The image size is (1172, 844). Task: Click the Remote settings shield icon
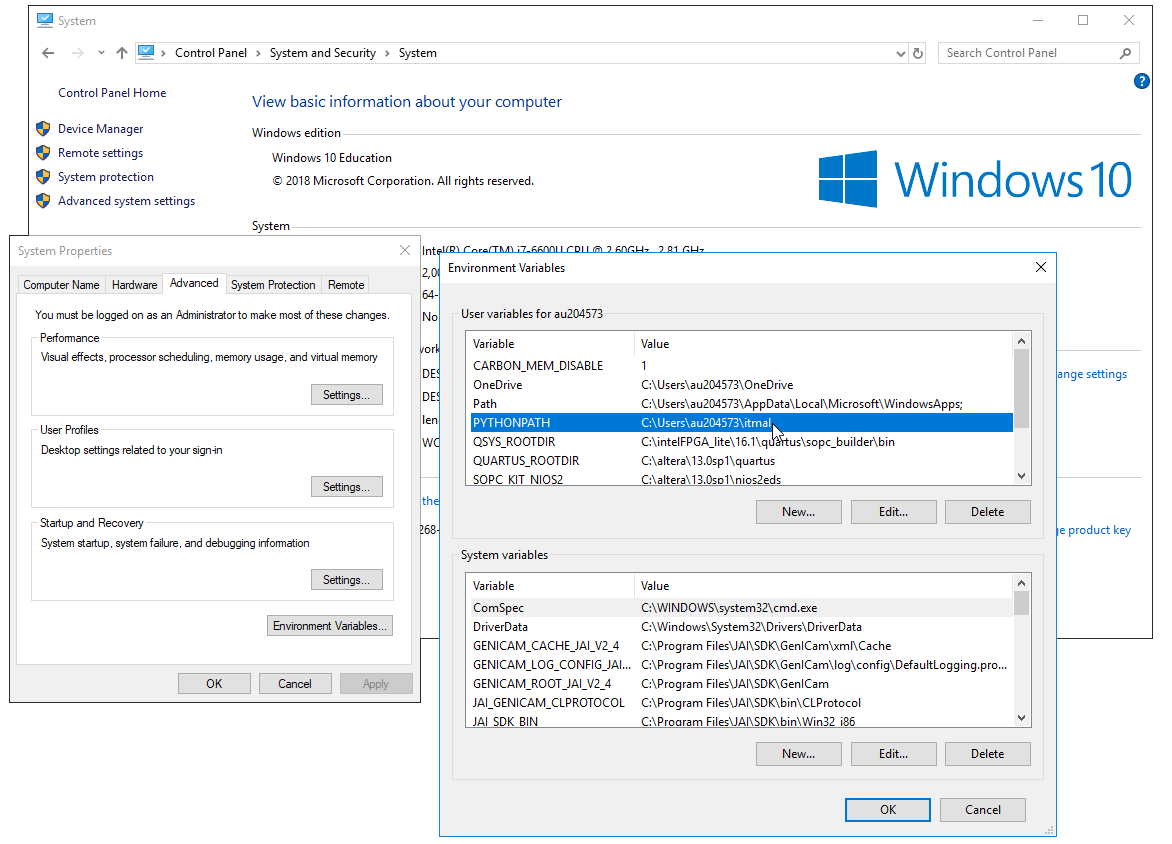click(x=43, y=153)
